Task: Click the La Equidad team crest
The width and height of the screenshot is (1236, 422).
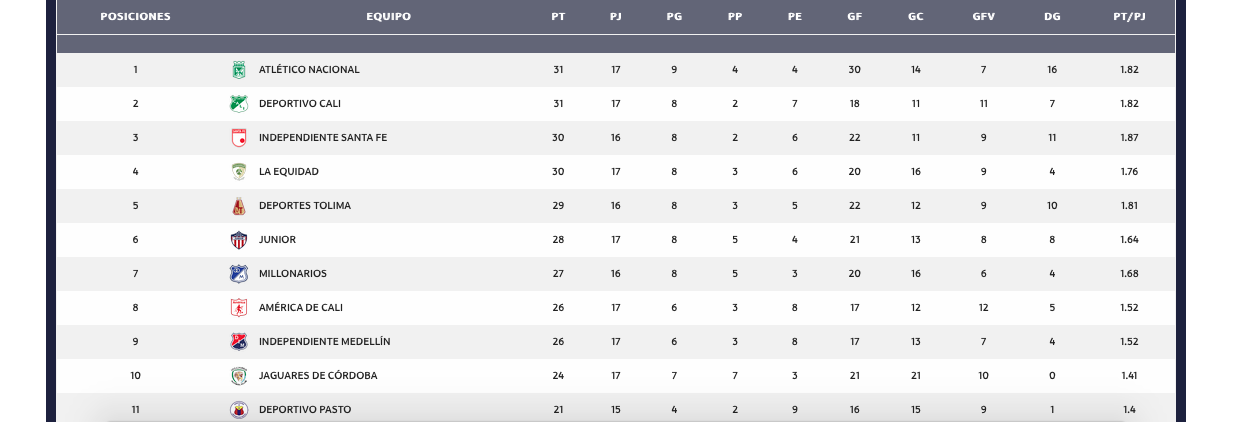Action: click(238, 172)
